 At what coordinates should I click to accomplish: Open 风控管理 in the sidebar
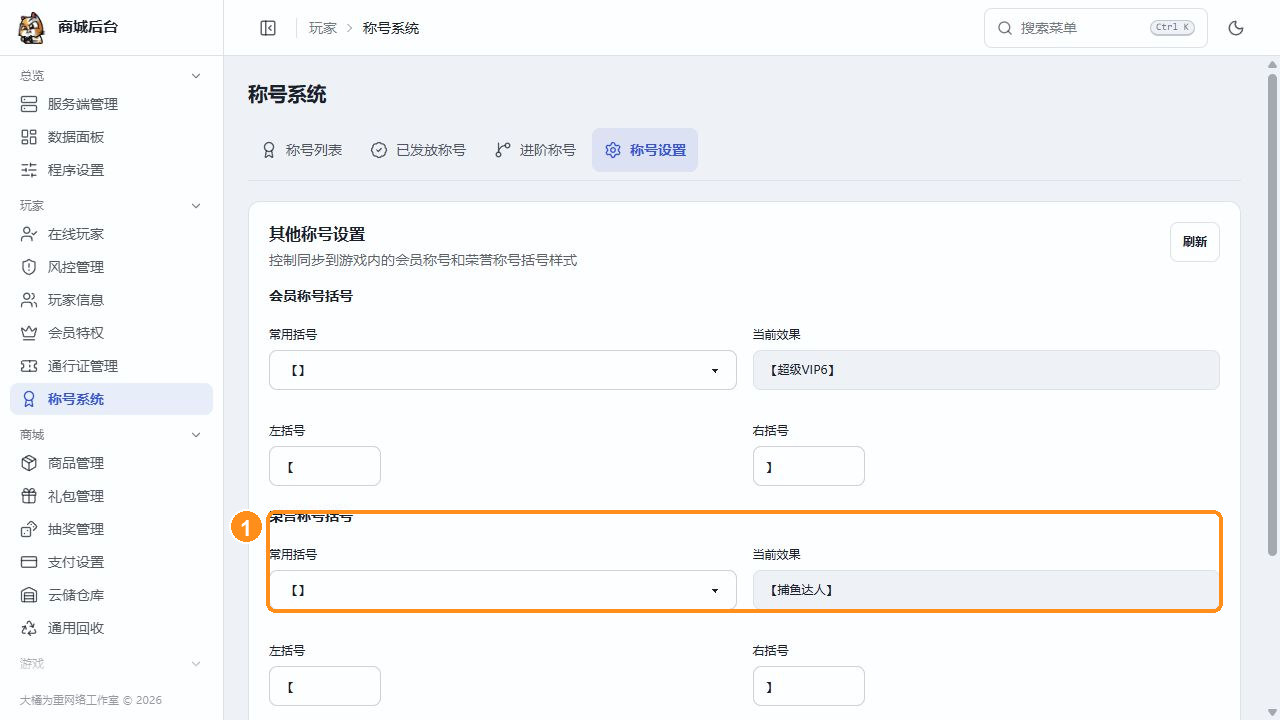pos(111,267)
